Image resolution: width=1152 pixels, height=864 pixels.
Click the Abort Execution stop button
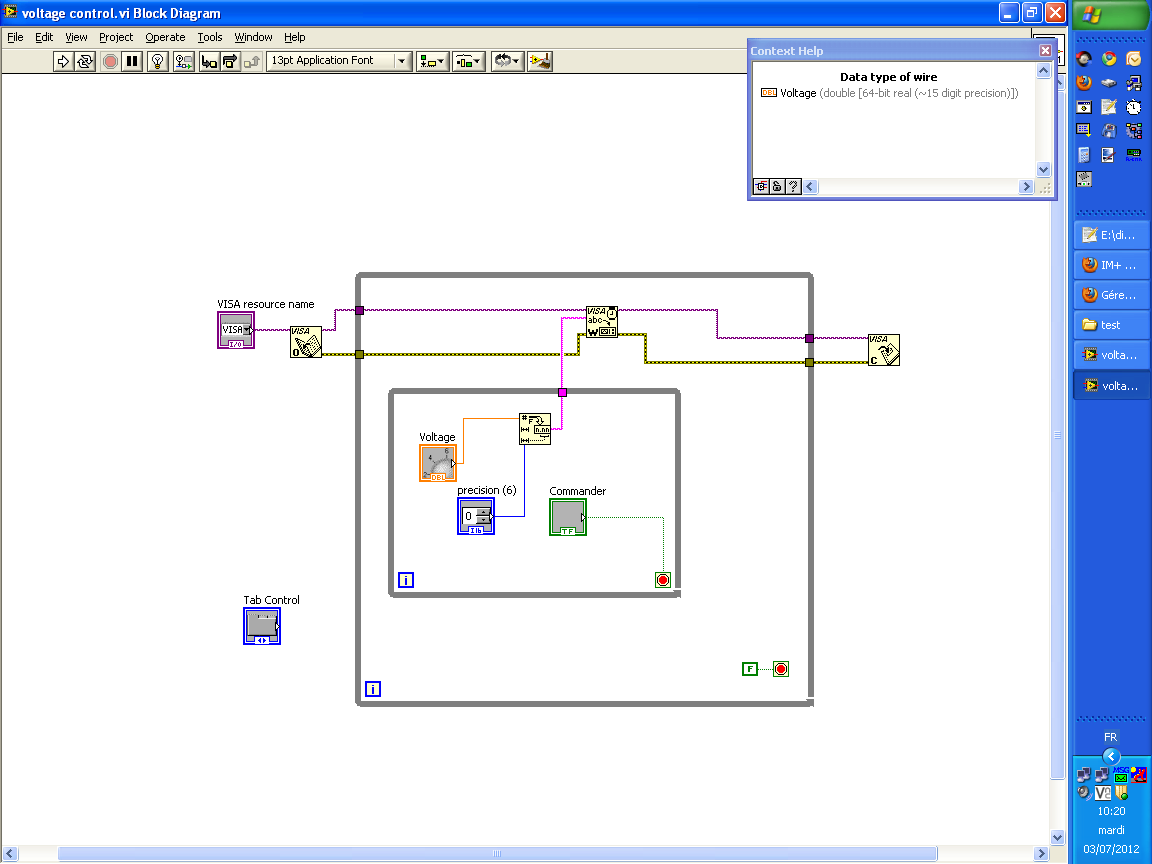click(x=110, y=61)
